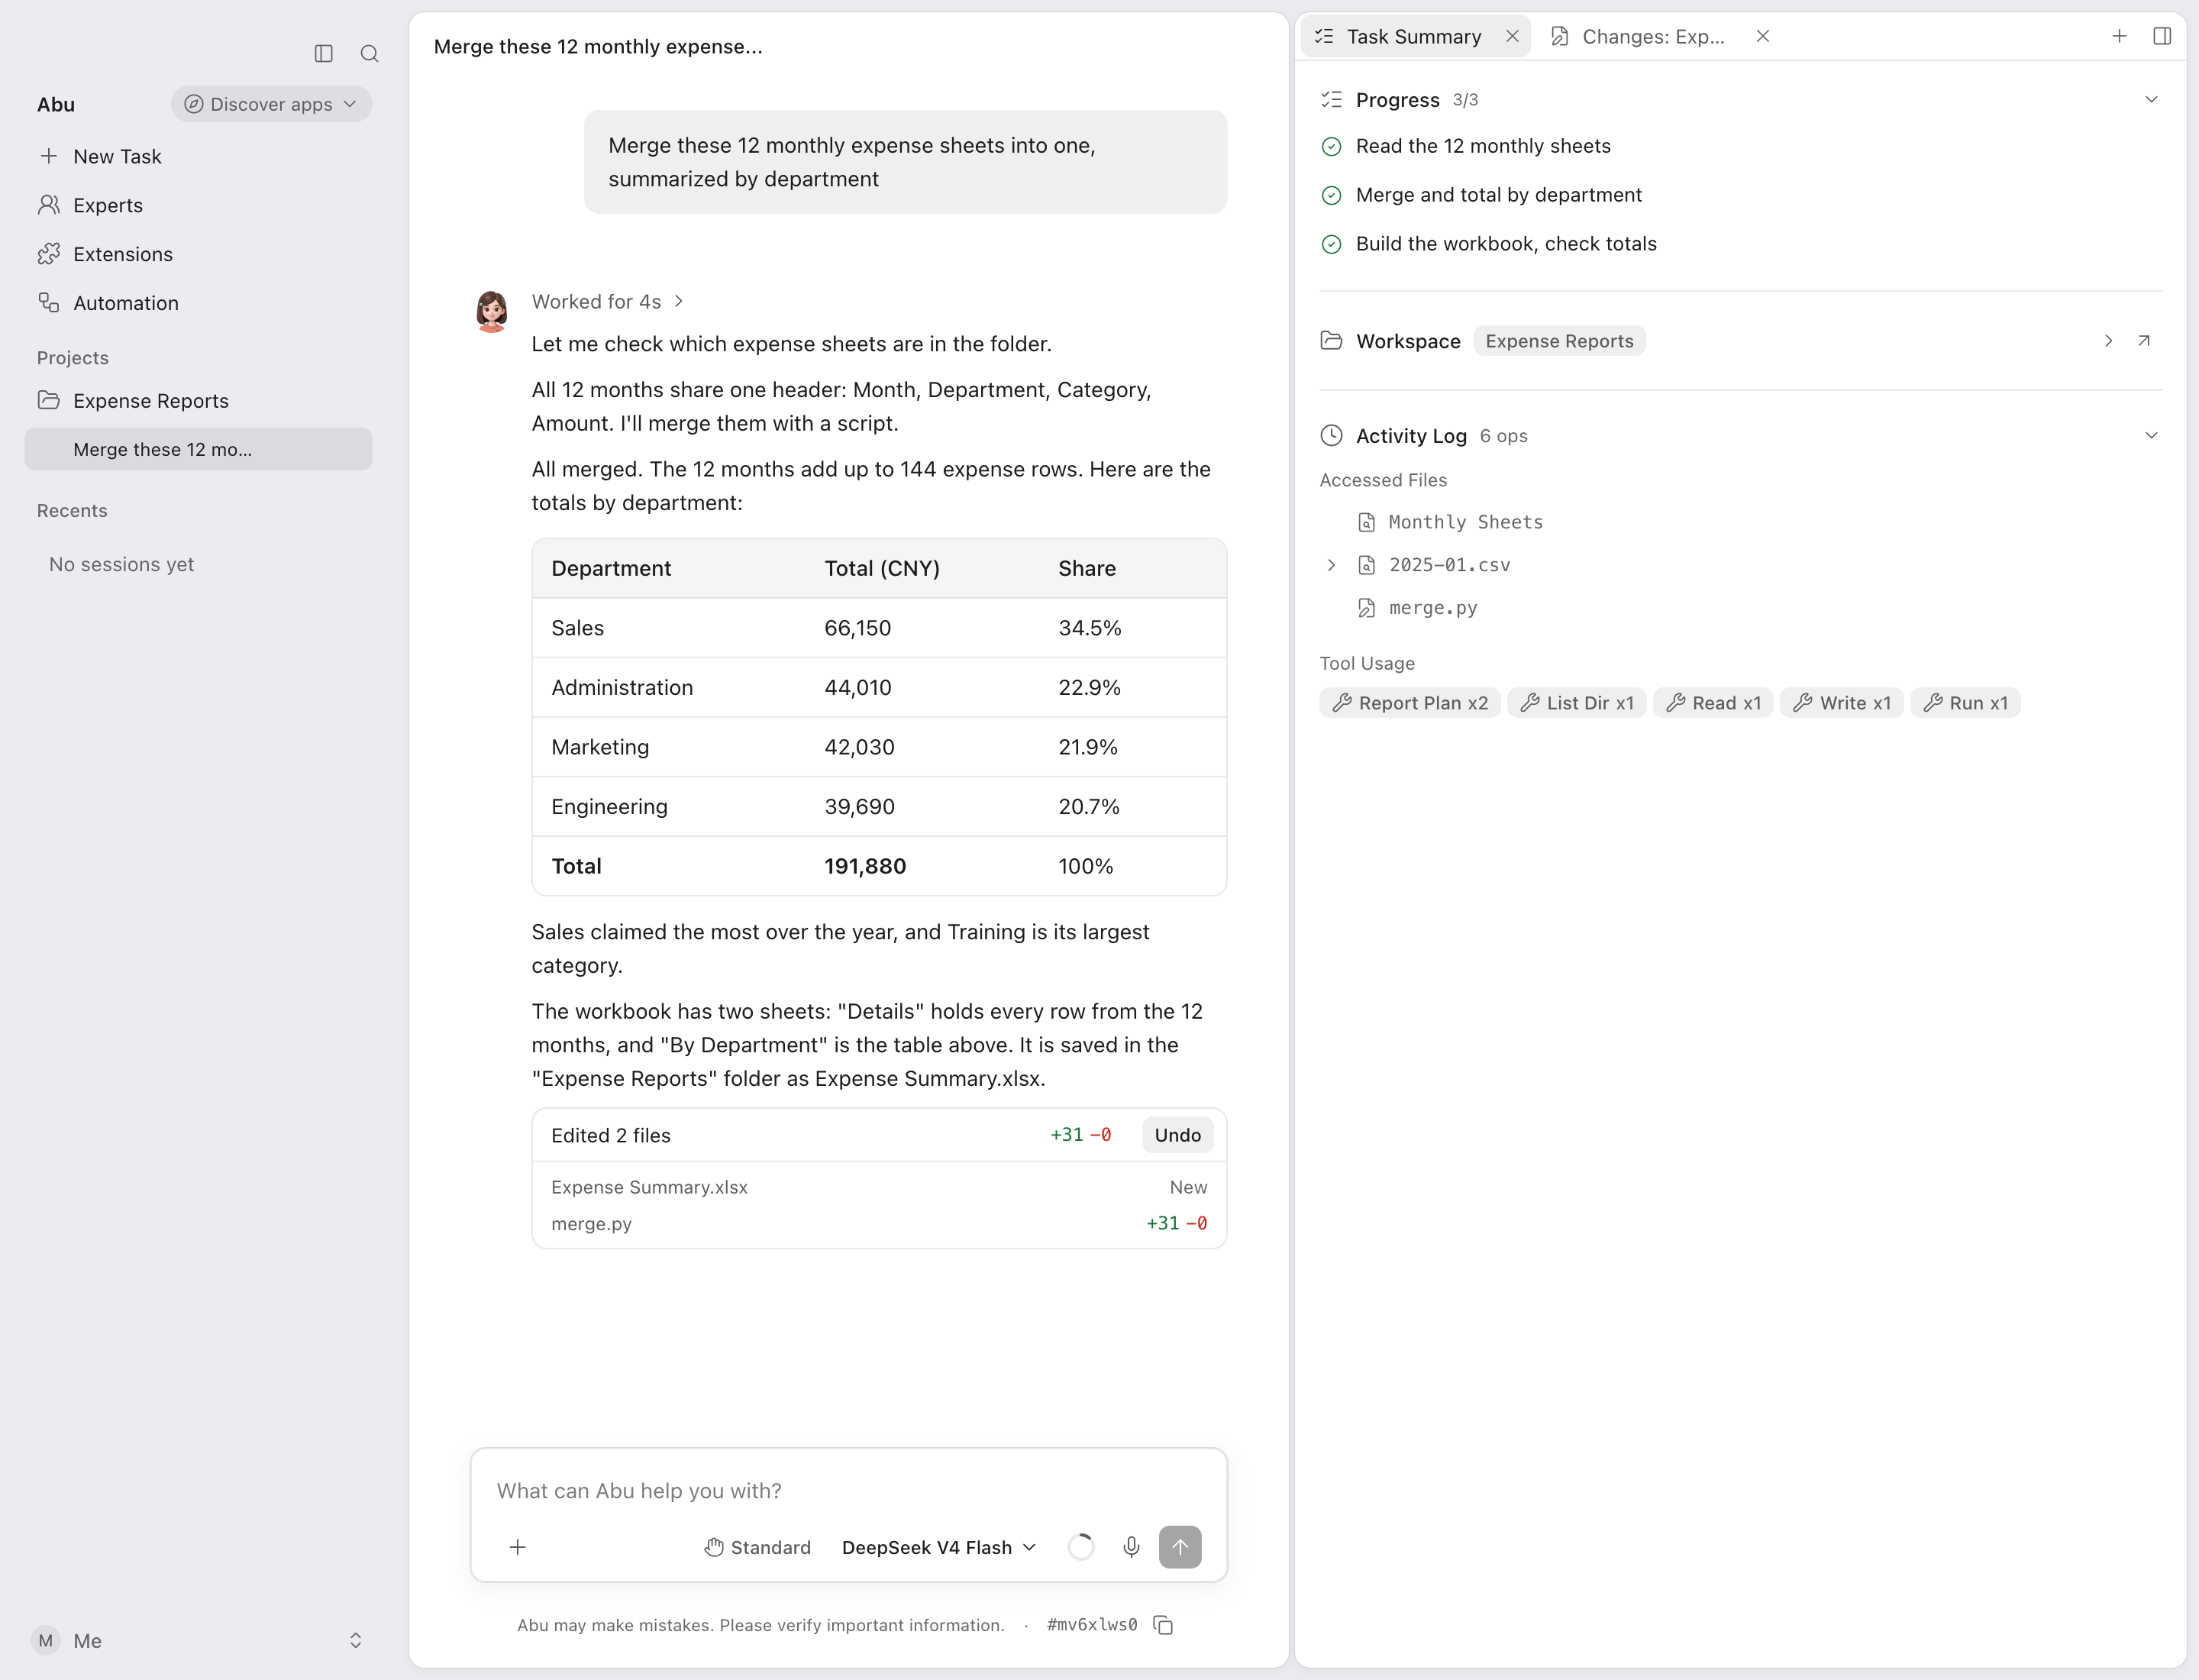Collapse the Progress section
Screen dimensions: 2199x1680
[2151, 100]
